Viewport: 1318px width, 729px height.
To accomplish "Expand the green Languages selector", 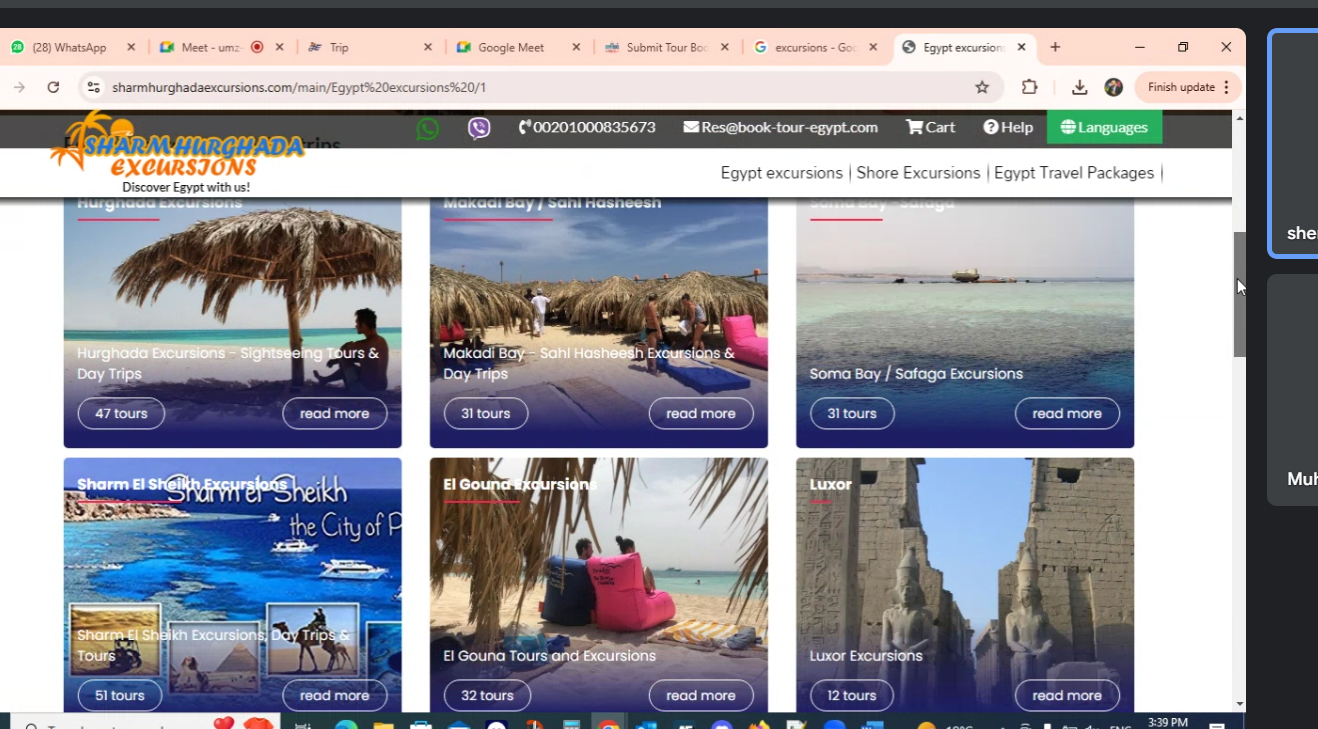I will (x=1104, y=127).
